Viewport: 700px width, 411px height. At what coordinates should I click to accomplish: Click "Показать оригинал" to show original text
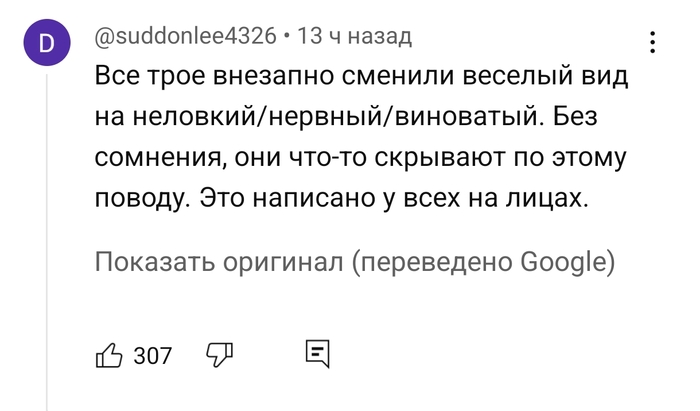click(x=218, y=262)
